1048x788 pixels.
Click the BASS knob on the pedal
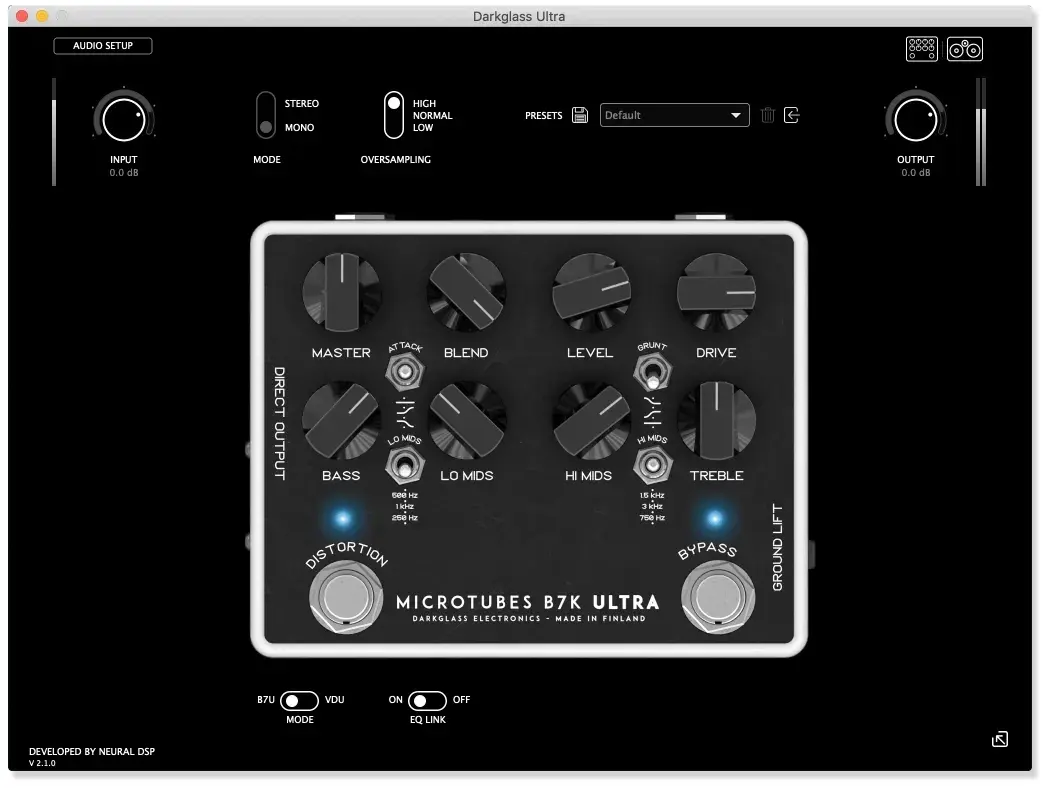coord(342,420)
